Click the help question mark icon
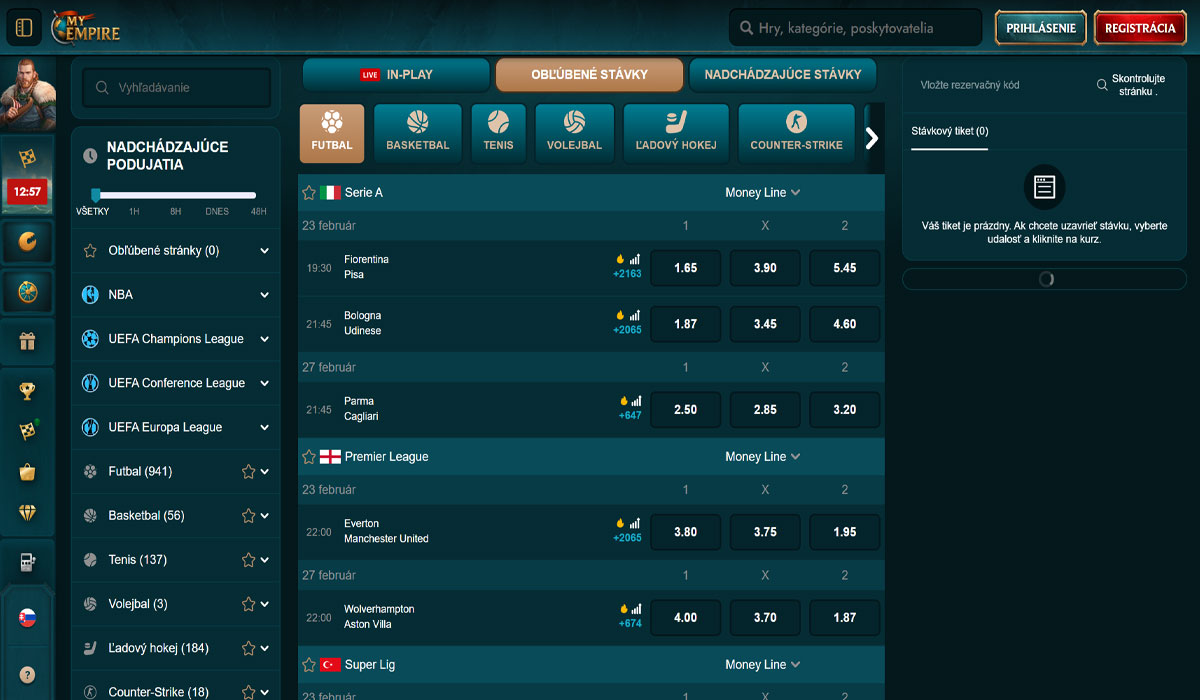This screenshot has height=700, width=1200. pyautogui.click(x=27, y=674)
